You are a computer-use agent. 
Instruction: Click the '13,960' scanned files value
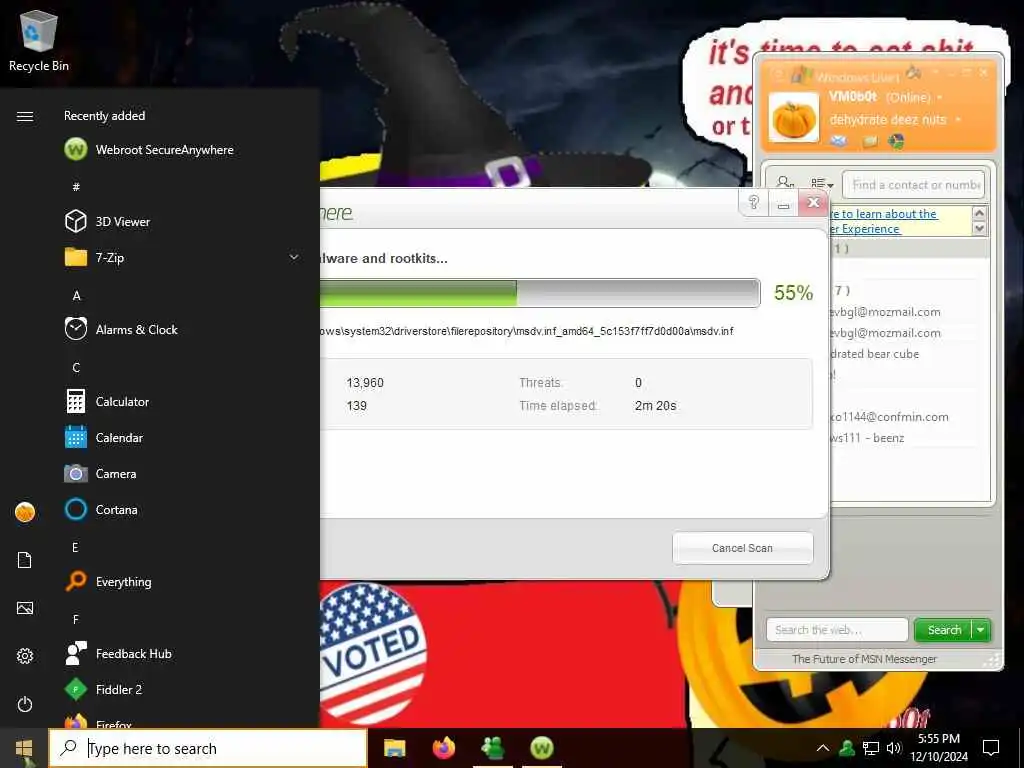click(x=365, y=383)
